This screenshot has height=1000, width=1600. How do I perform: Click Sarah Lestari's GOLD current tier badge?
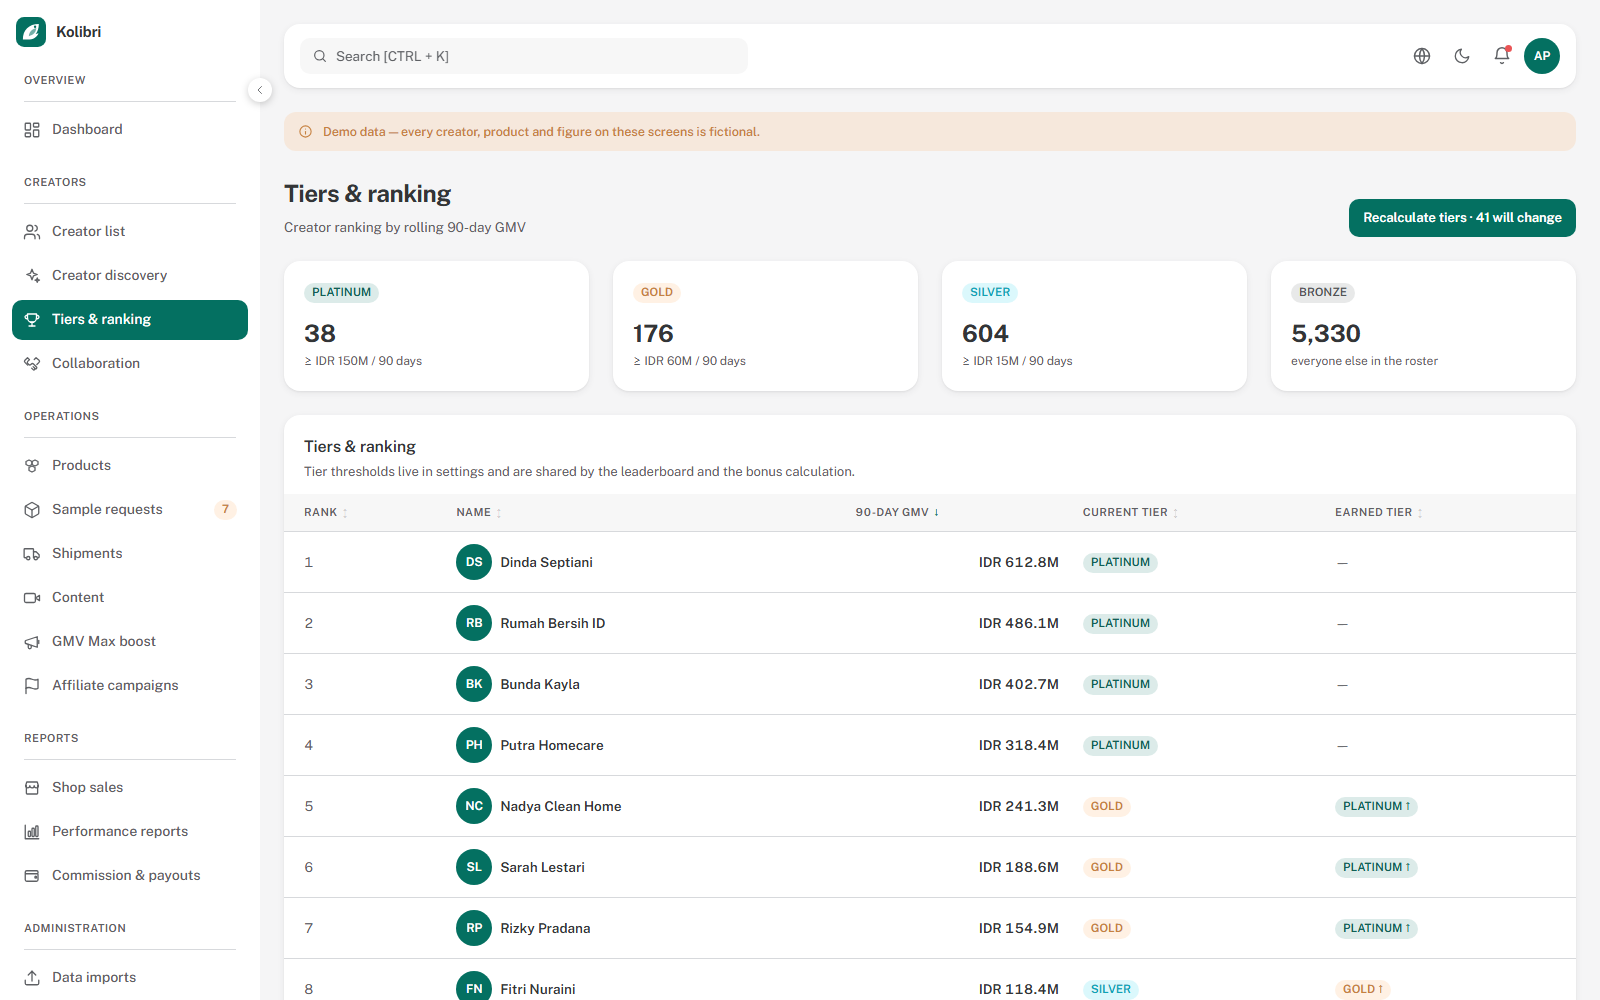tap(1107, 867)
